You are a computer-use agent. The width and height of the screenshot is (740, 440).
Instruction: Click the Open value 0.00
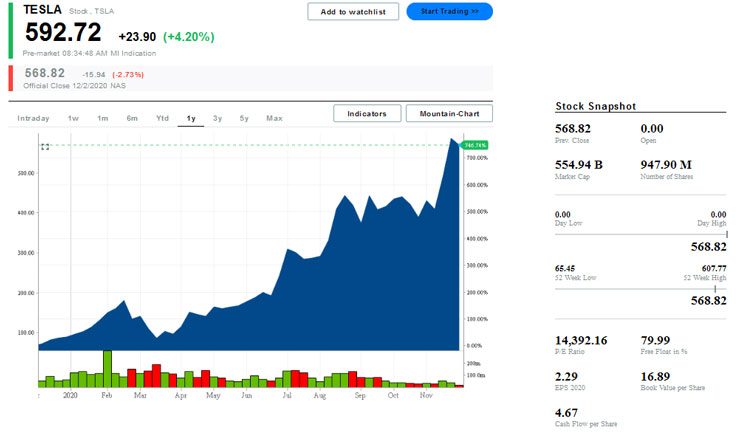[652, 128]
